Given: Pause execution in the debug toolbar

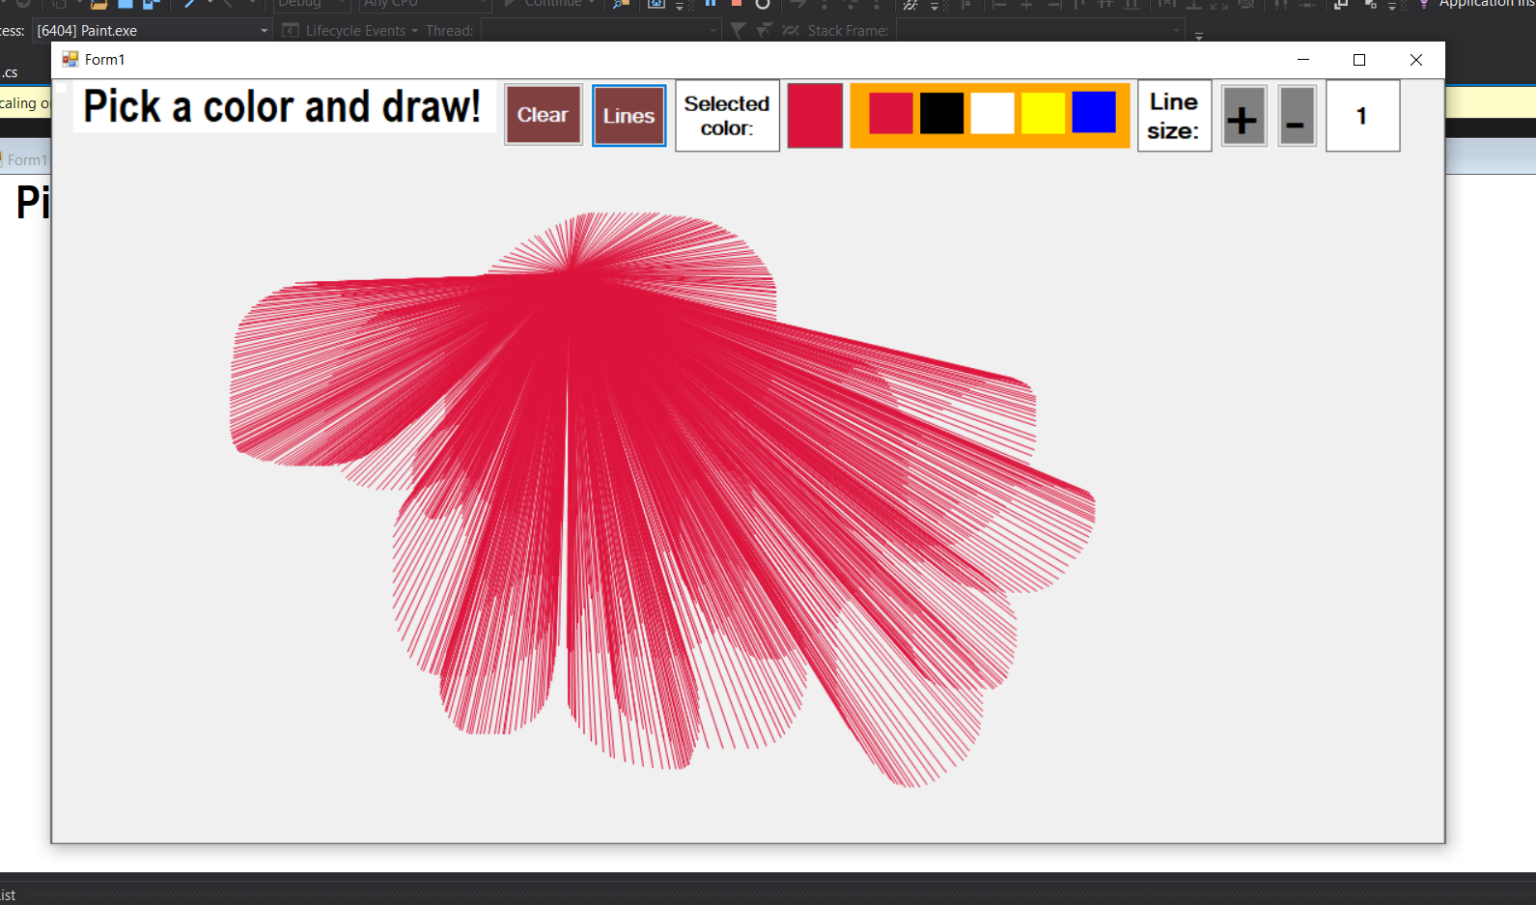Looking at the screenshot, I should pyautogui.click(x=711, y=4).
